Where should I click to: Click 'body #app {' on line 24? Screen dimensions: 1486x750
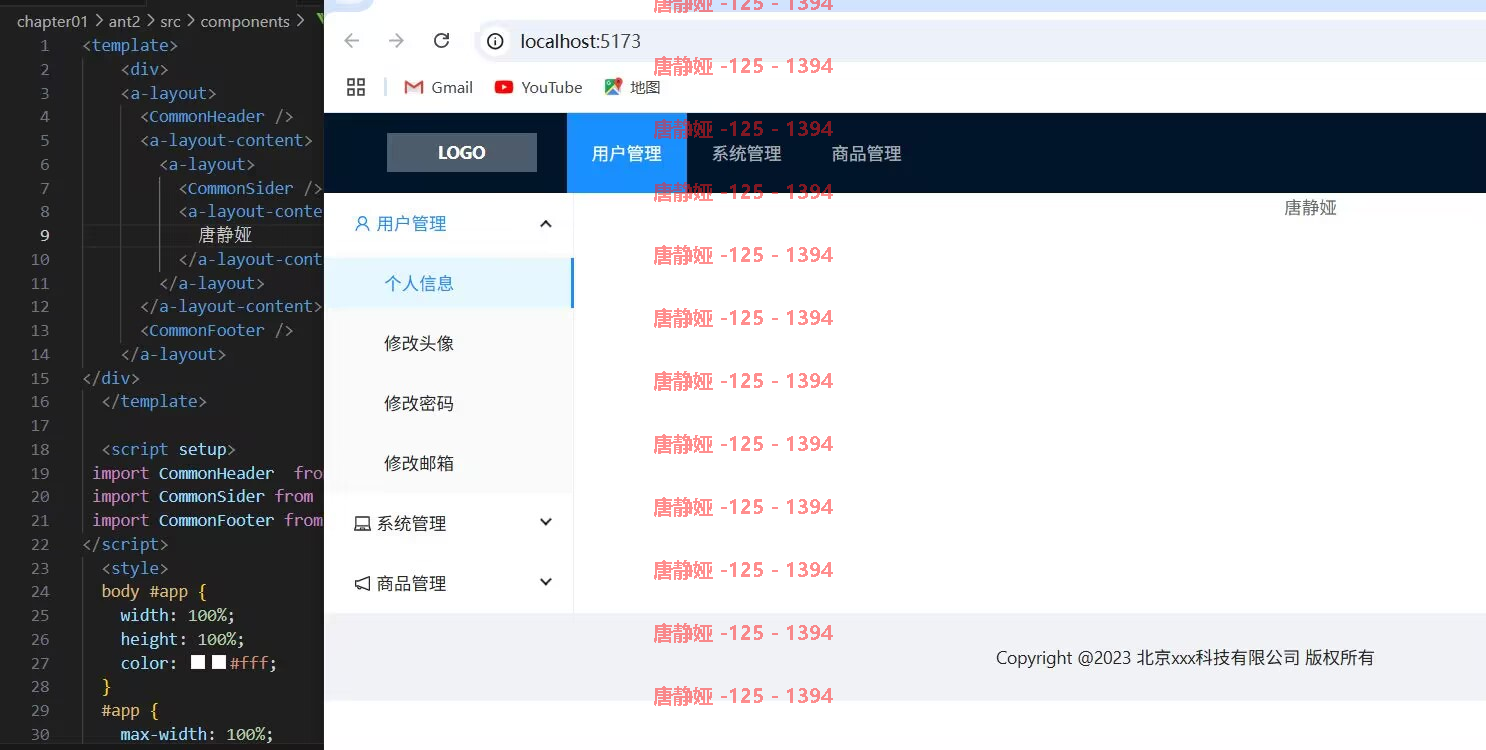(x=154, y=592)
